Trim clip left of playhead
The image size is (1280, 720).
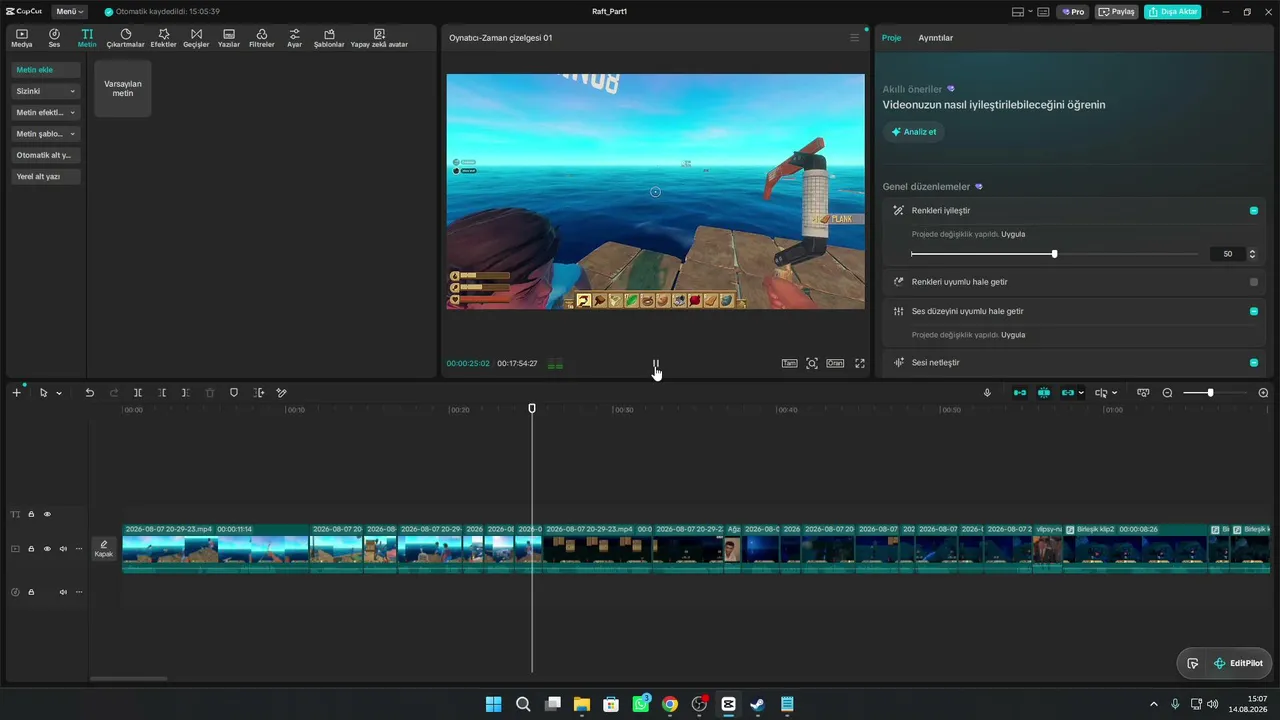(162, 393)
